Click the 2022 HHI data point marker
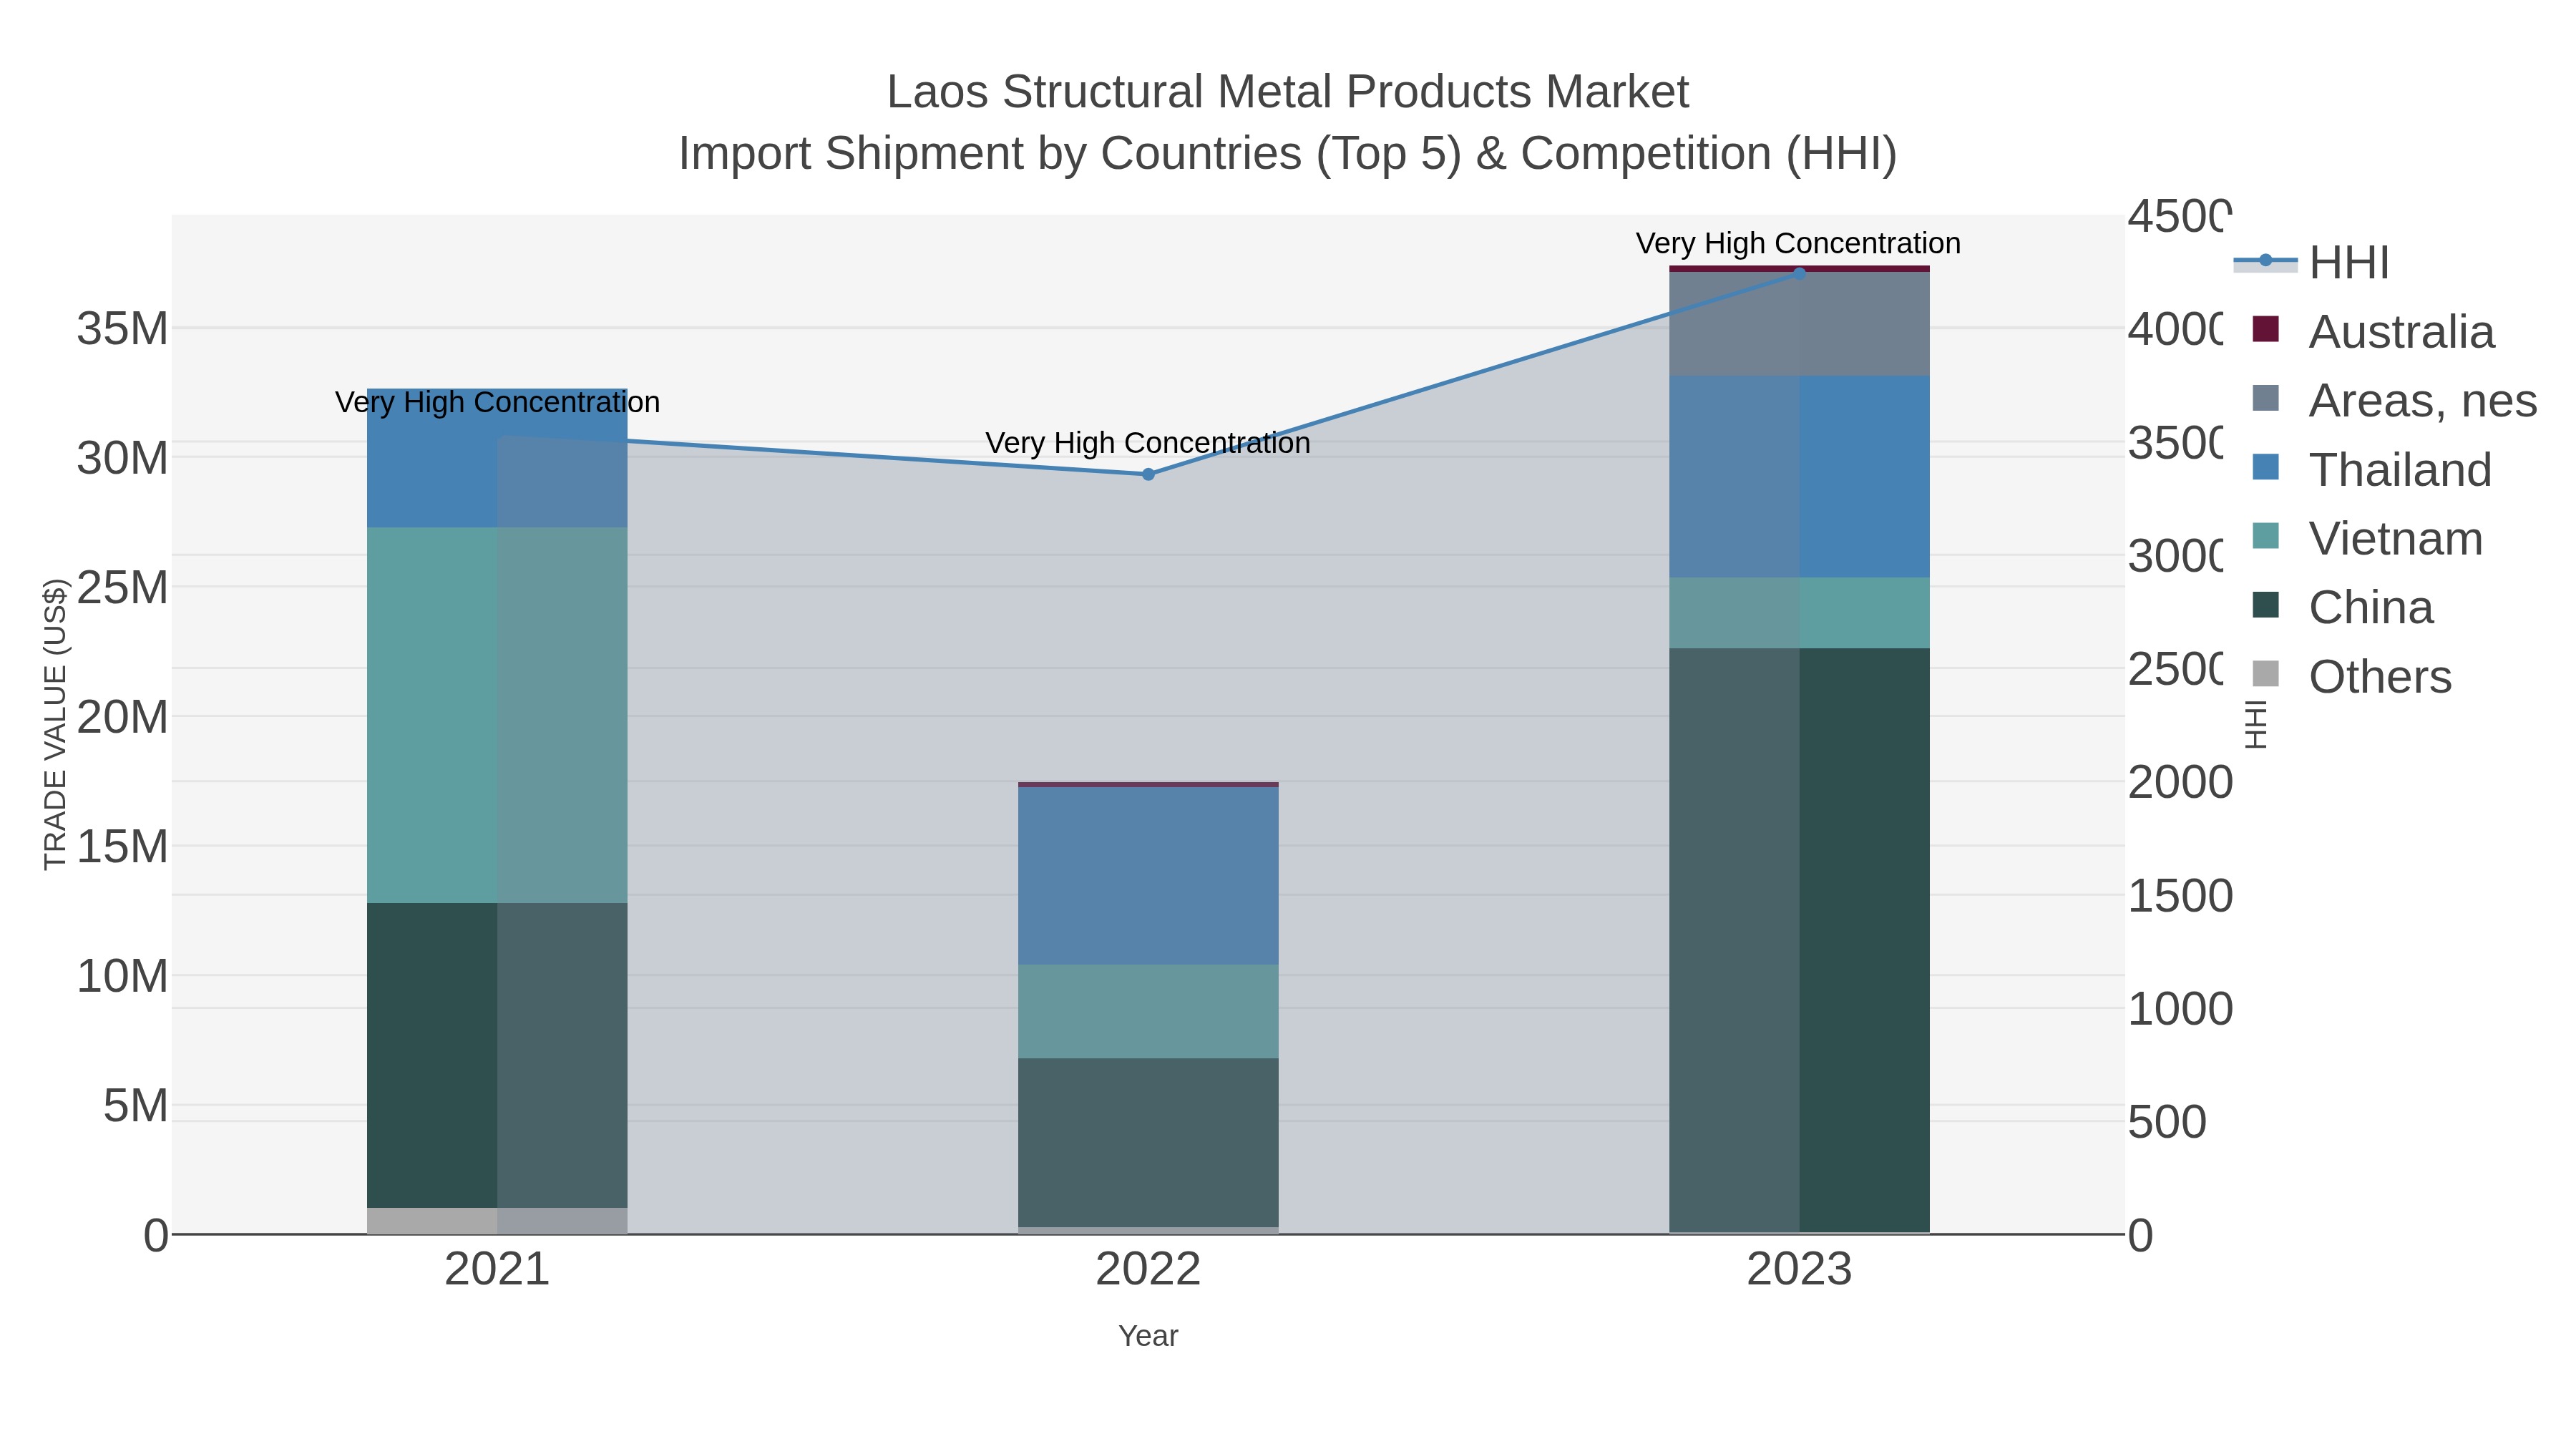The width and height of the screenshot is (2576, 1449). 1148,475
